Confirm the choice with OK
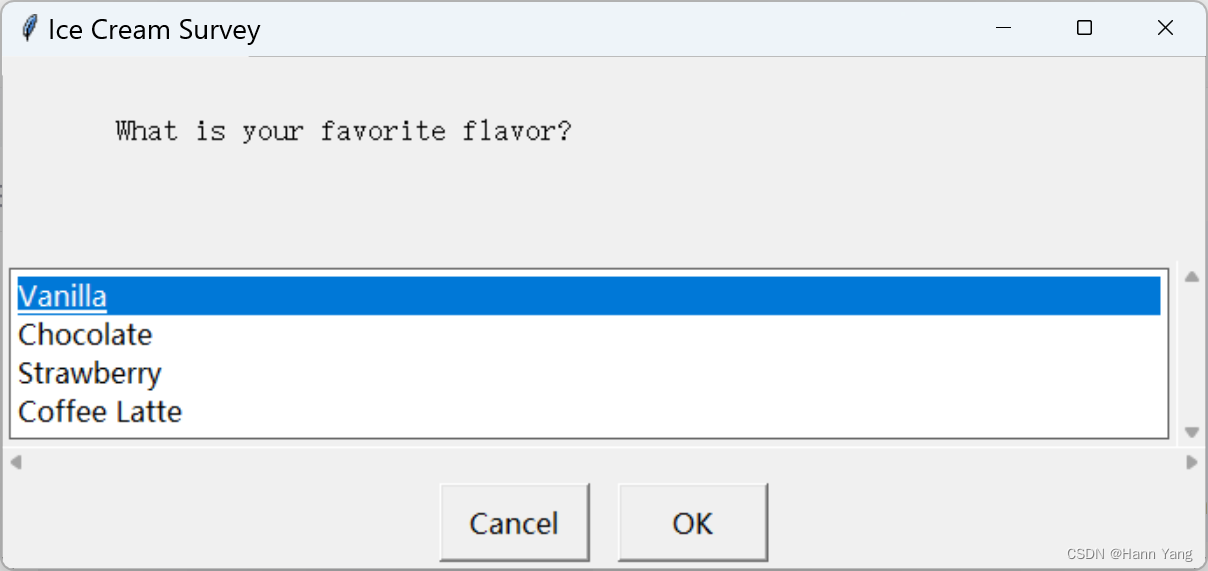Image resolution: width=1208 pixels, height=571 pixels. tap(693, 523)
